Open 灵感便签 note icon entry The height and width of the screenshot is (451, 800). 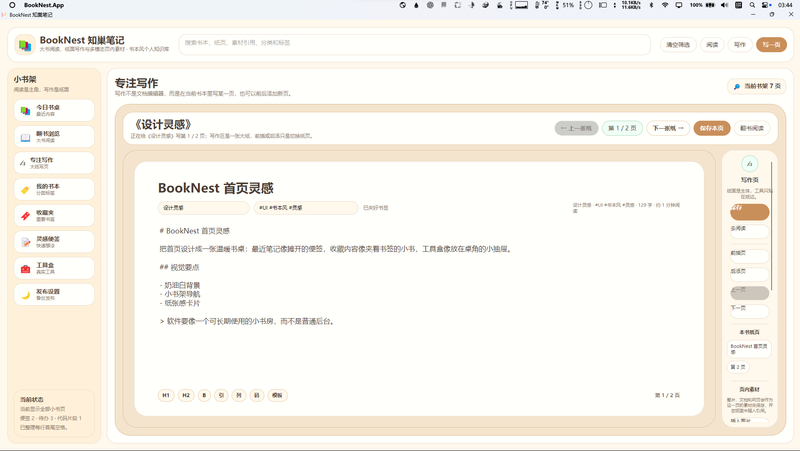click(x=54, y=242)
